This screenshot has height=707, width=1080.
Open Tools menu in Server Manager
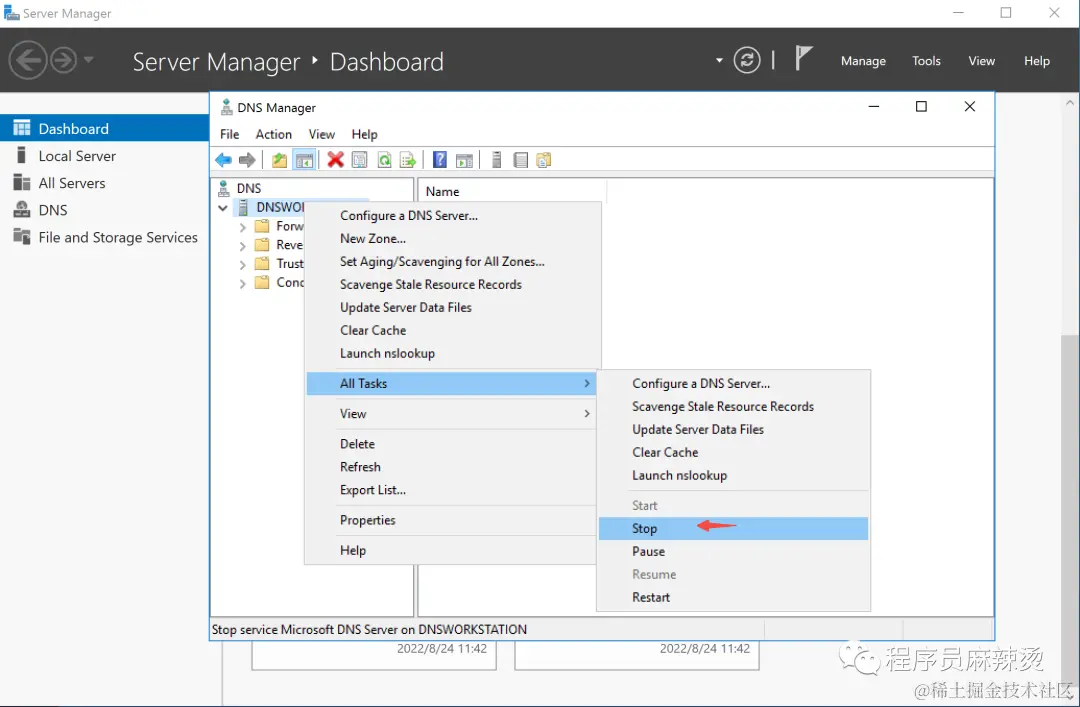click(926, 61)
